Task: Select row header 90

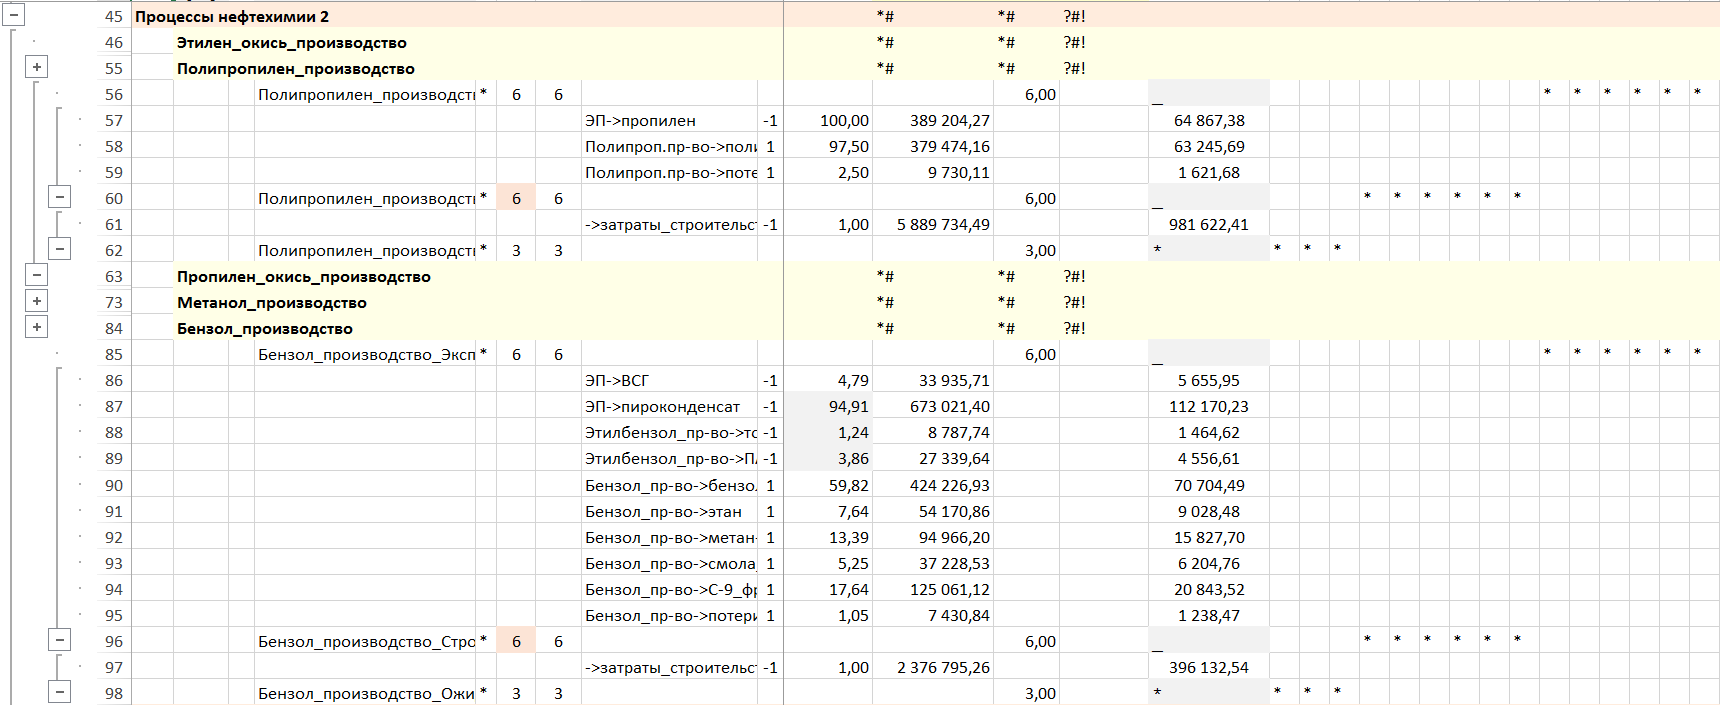Action: [114, 486]
